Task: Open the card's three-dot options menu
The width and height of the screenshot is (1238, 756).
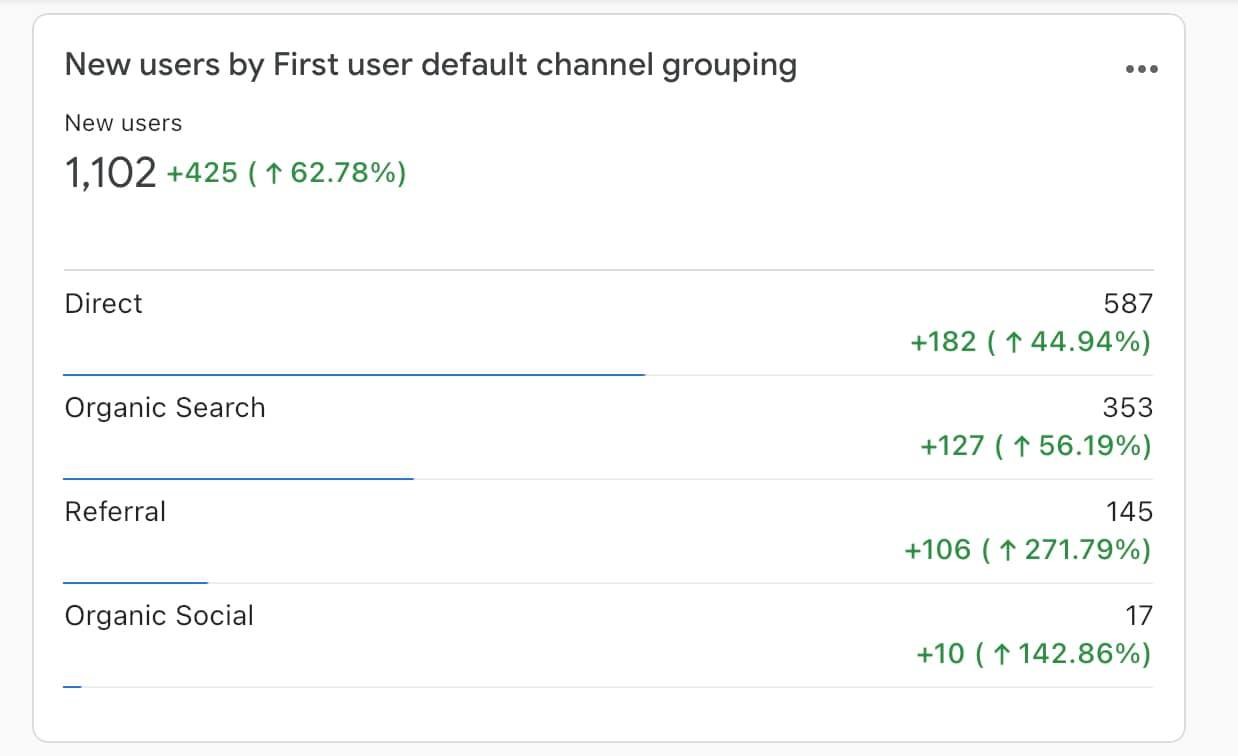Action: 1141,69
